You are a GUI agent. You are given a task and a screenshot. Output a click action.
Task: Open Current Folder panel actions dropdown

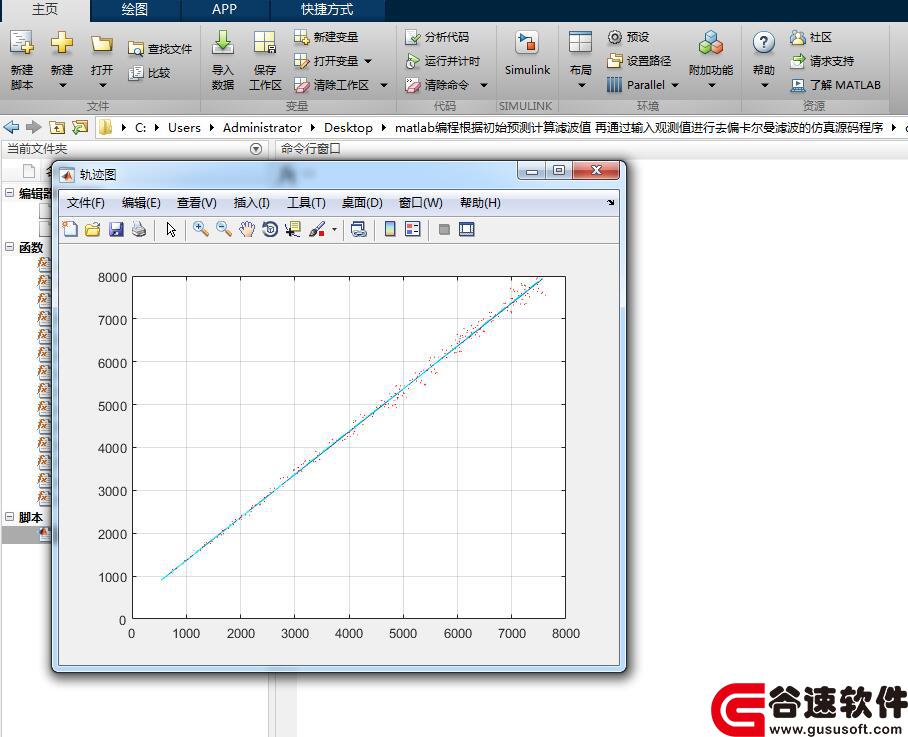point(256,149)
